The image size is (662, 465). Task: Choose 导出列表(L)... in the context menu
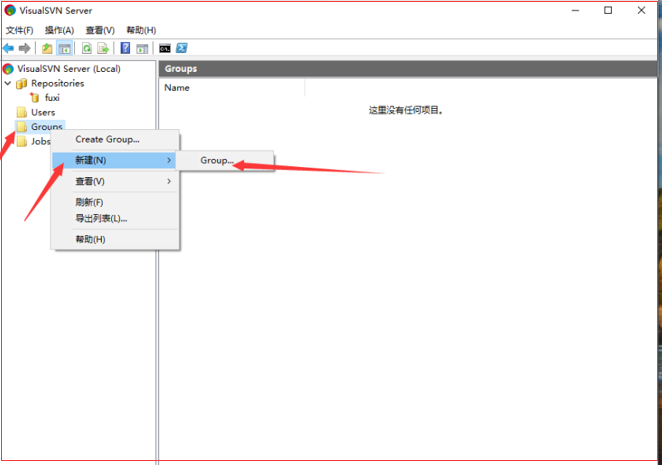[115, 218]
